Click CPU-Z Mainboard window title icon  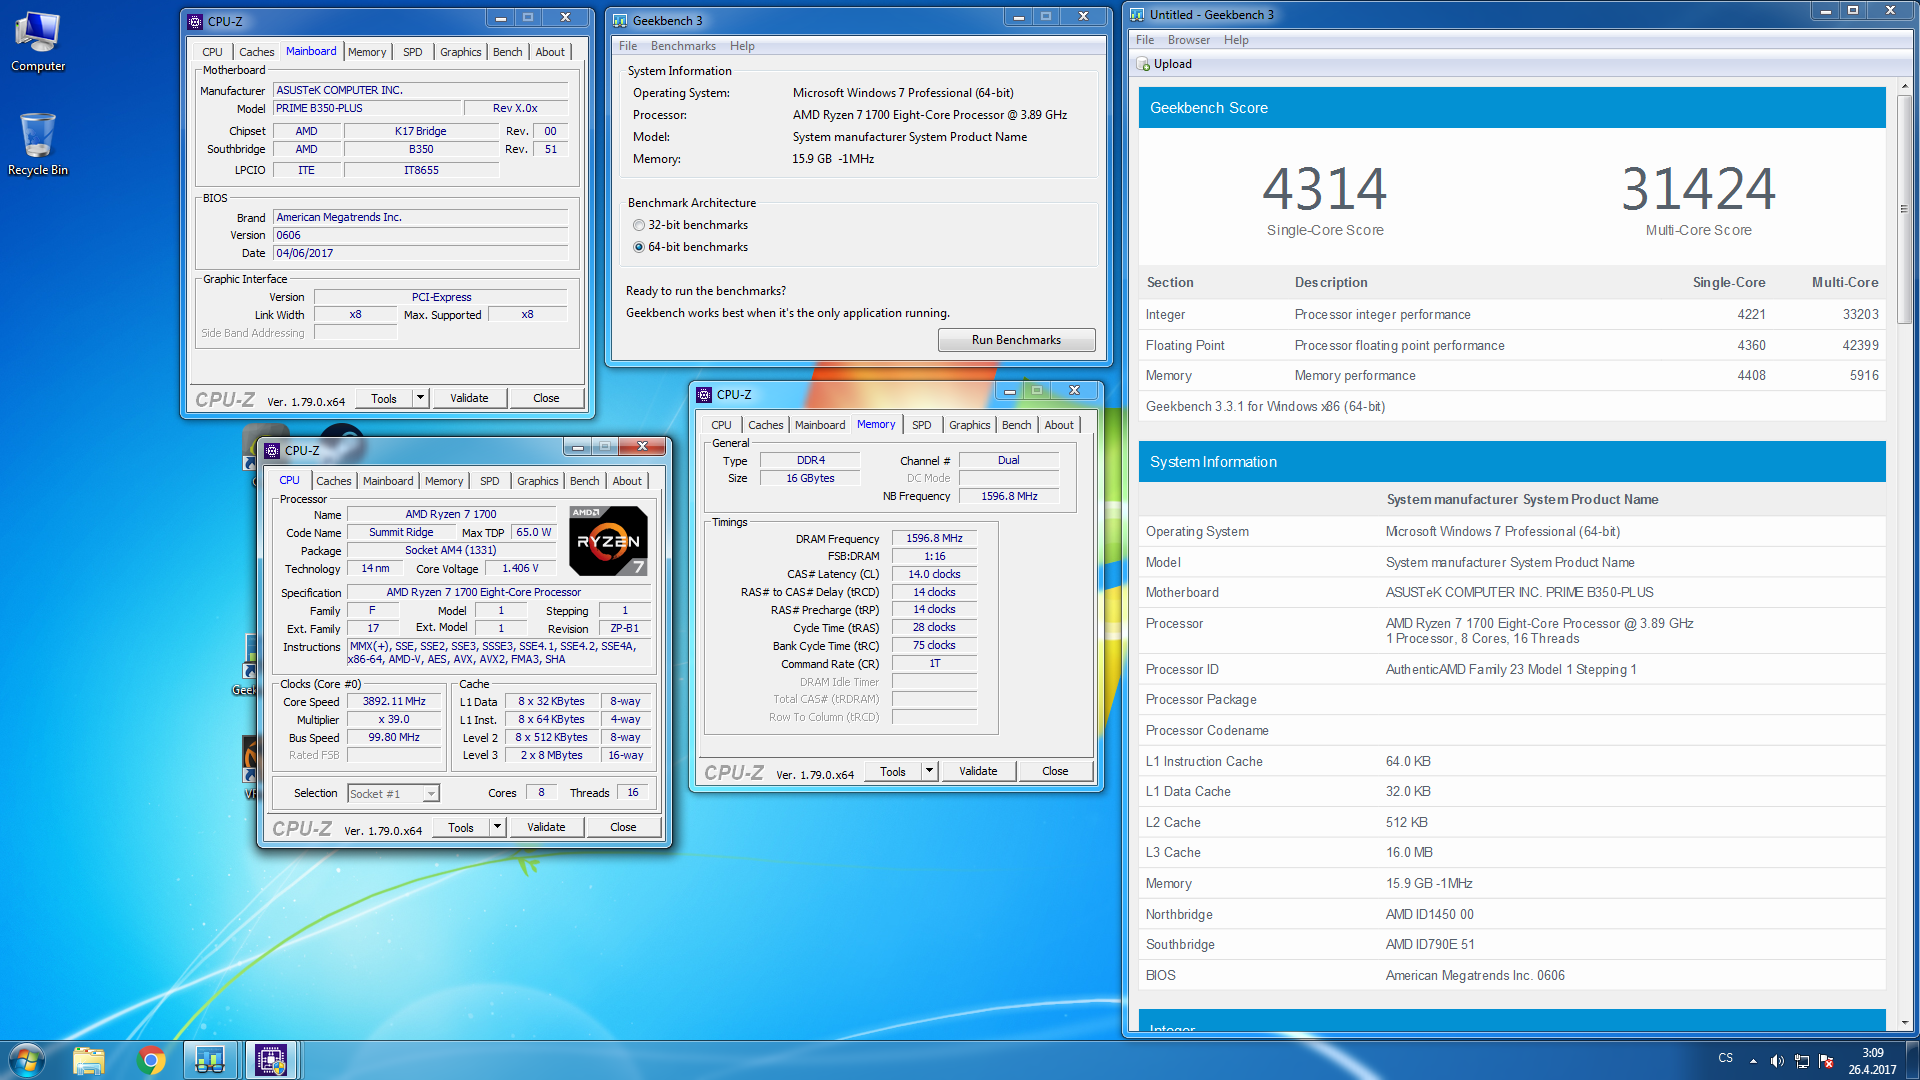[196, 21]
